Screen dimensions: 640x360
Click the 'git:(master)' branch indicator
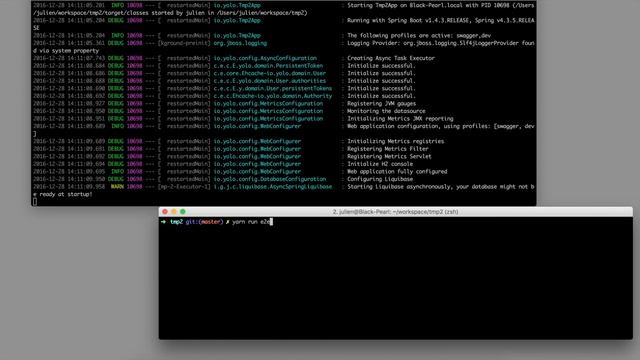[204, 222]
